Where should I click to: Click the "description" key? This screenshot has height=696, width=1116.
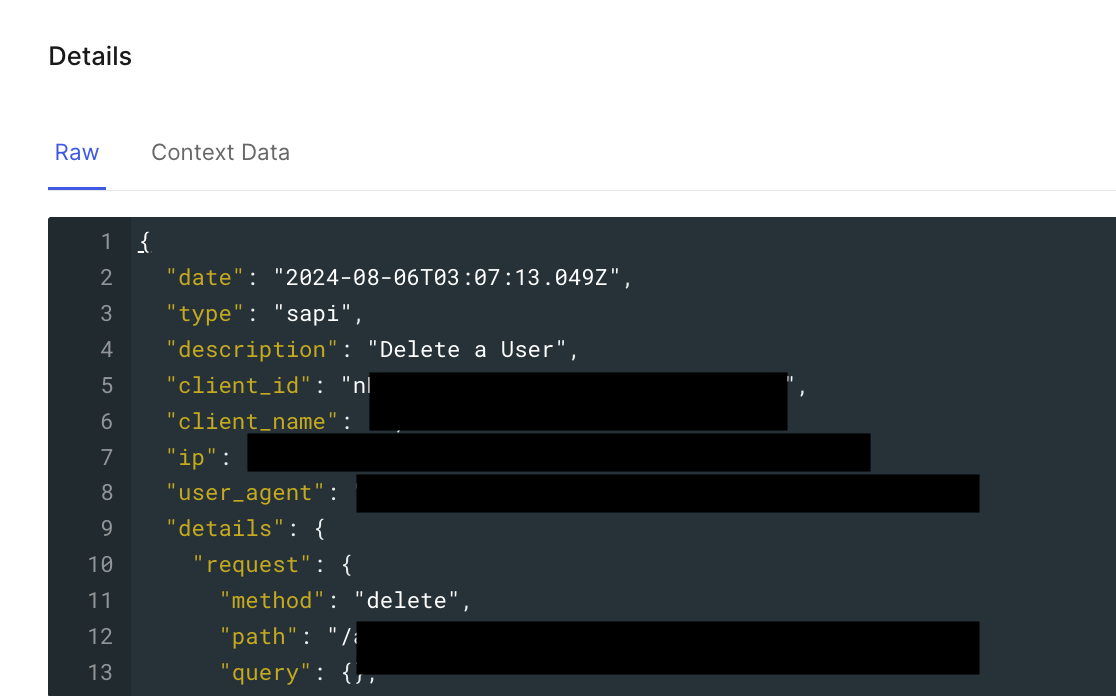252,349
